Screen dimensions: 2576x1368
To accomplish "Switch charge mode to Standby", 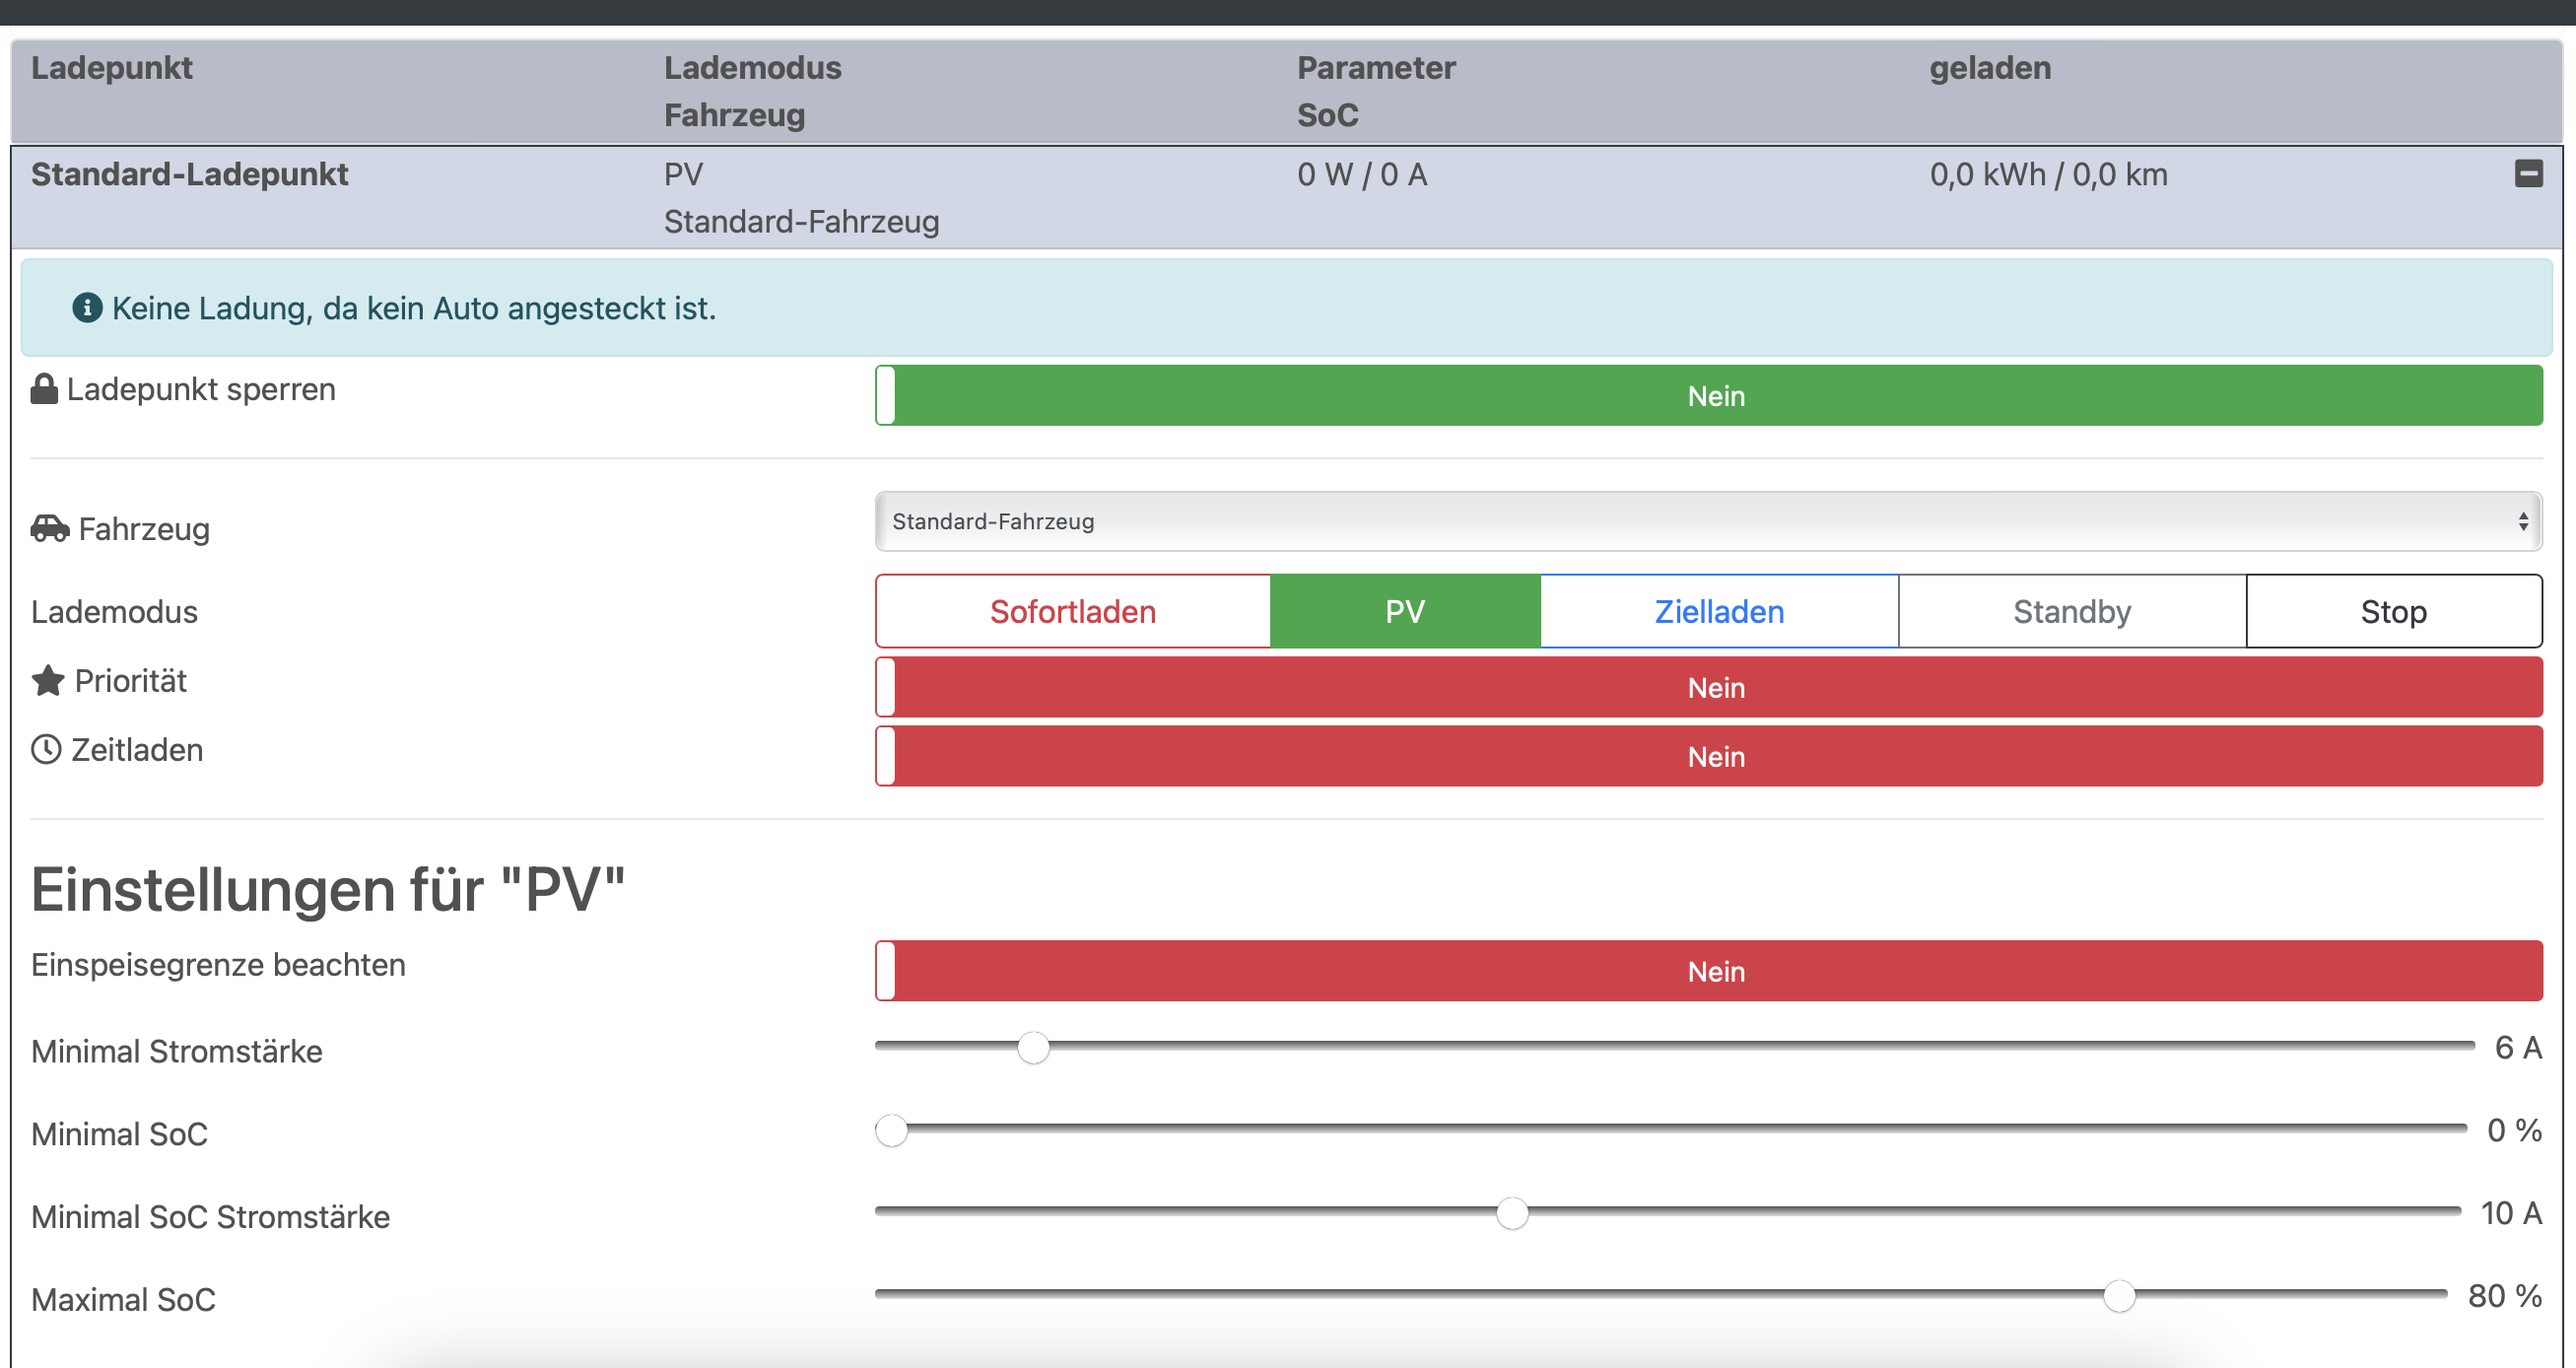I will click(2072, 611).
